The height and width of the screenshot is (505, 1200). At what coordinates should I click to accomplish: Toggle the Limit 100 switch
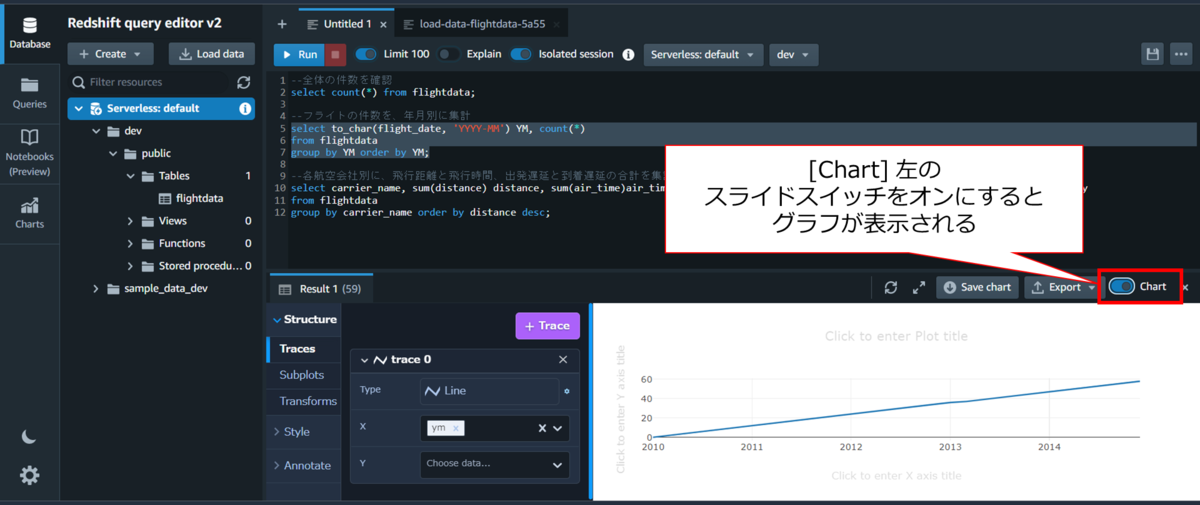pyautogui.click(x=366, y=54)
